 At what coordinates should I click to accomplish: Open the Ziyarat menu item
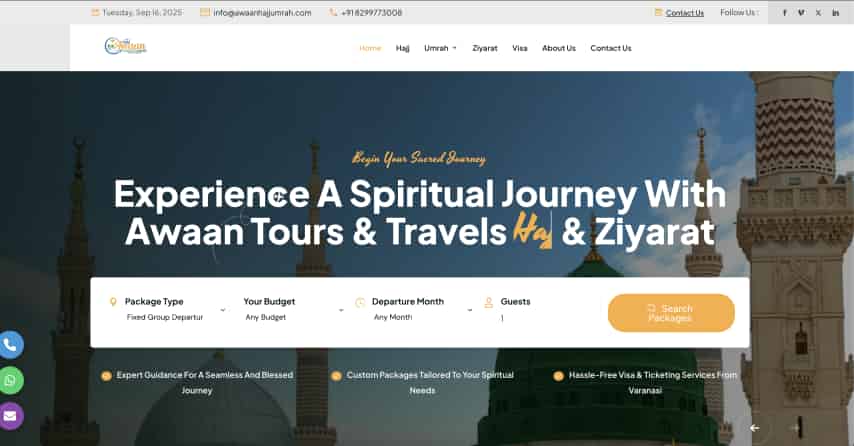485,48
